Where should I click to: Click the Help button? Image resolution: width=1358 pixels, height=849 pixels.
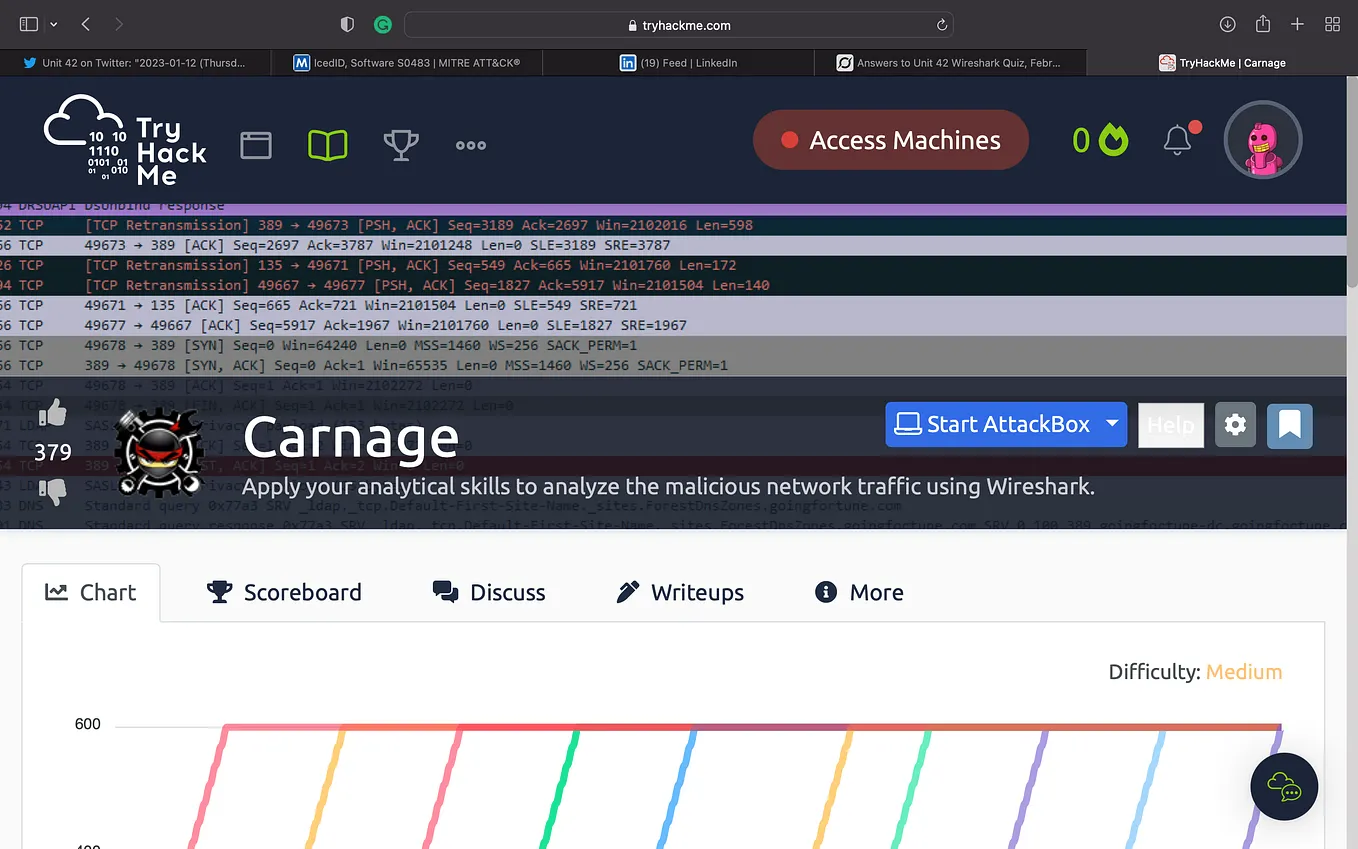point(1170,424)
